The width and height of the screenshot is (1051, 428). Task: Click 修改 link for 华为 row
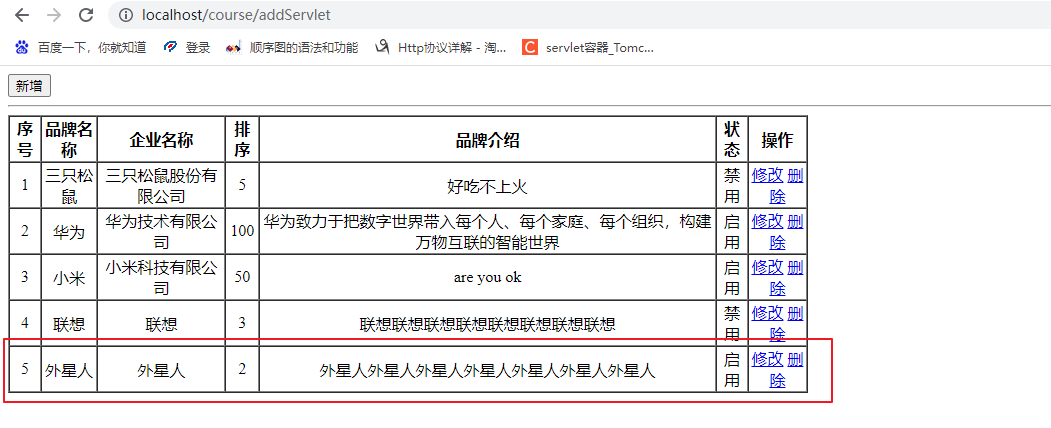[x=767, y=221]
